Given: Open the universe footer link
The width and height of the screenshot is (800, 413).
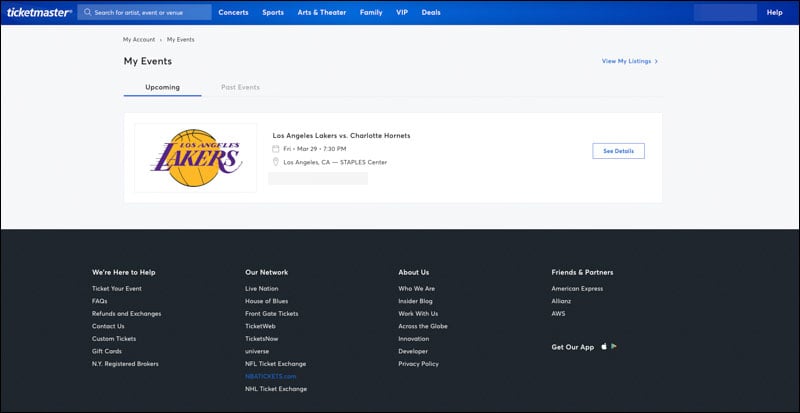Looking at the screenshot, I should coord(257,351).
